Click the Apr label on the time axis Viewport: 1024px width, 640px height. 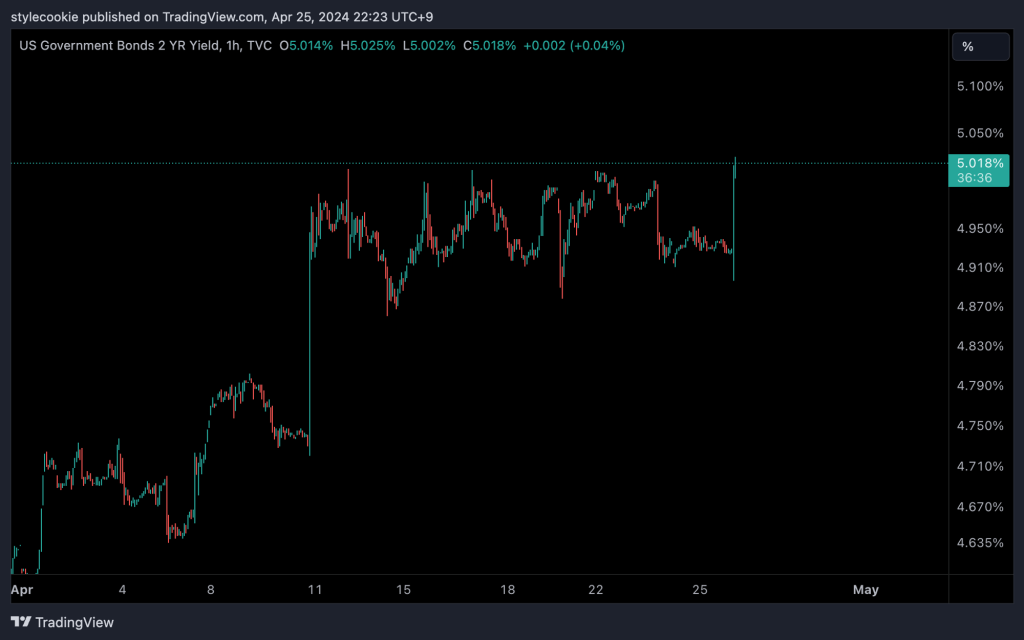[x=21, y=590]
